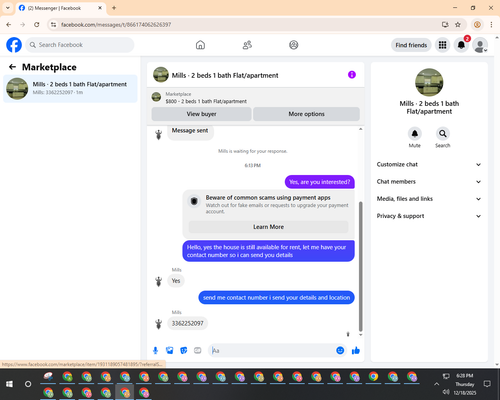Open the Windows Start menu

tap(9, 384)
